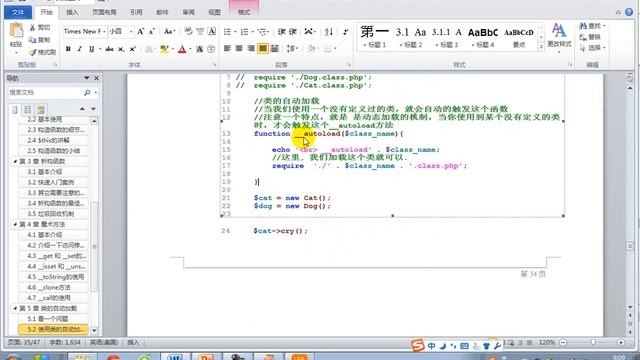Toggle Italic formatting
640x360 pixels.
80,49
